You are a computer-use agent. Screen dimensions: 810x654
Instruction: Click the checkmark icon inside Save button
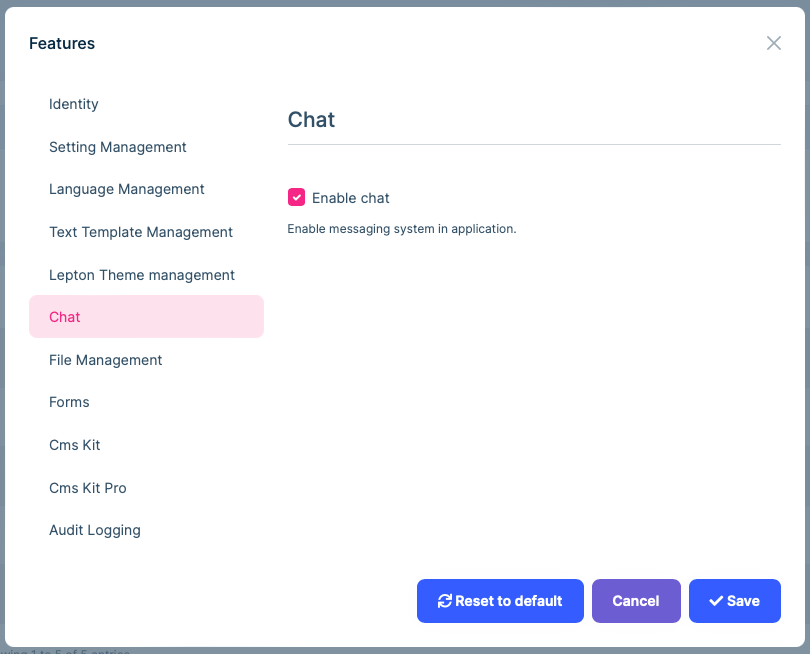click(x=714, y=601)
